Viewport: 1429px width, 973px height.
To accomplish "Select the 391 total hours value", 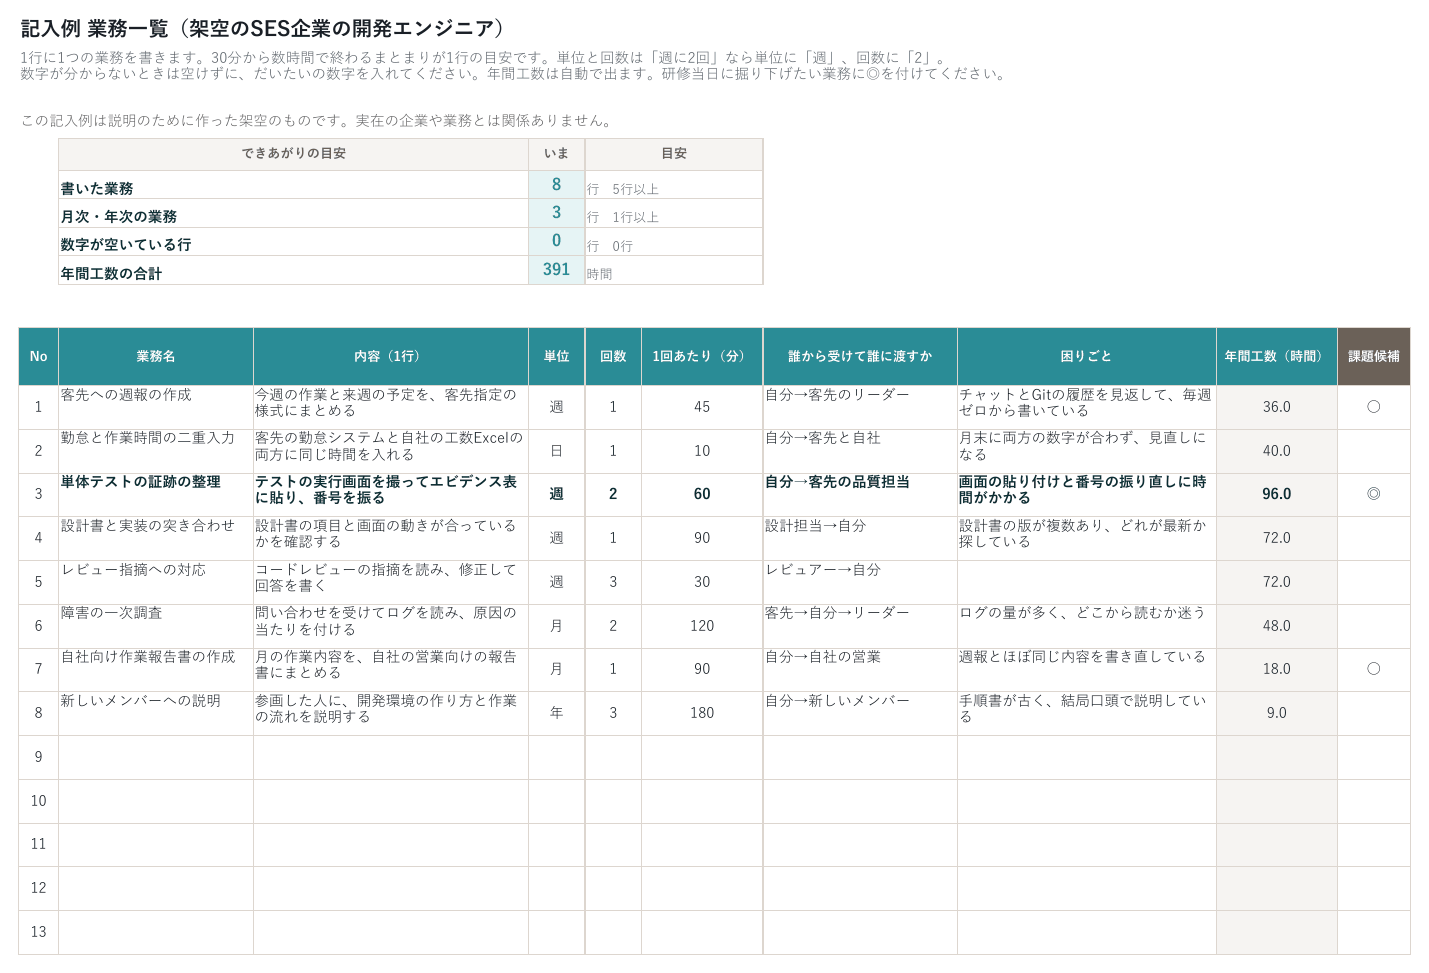I will (557, 270).
